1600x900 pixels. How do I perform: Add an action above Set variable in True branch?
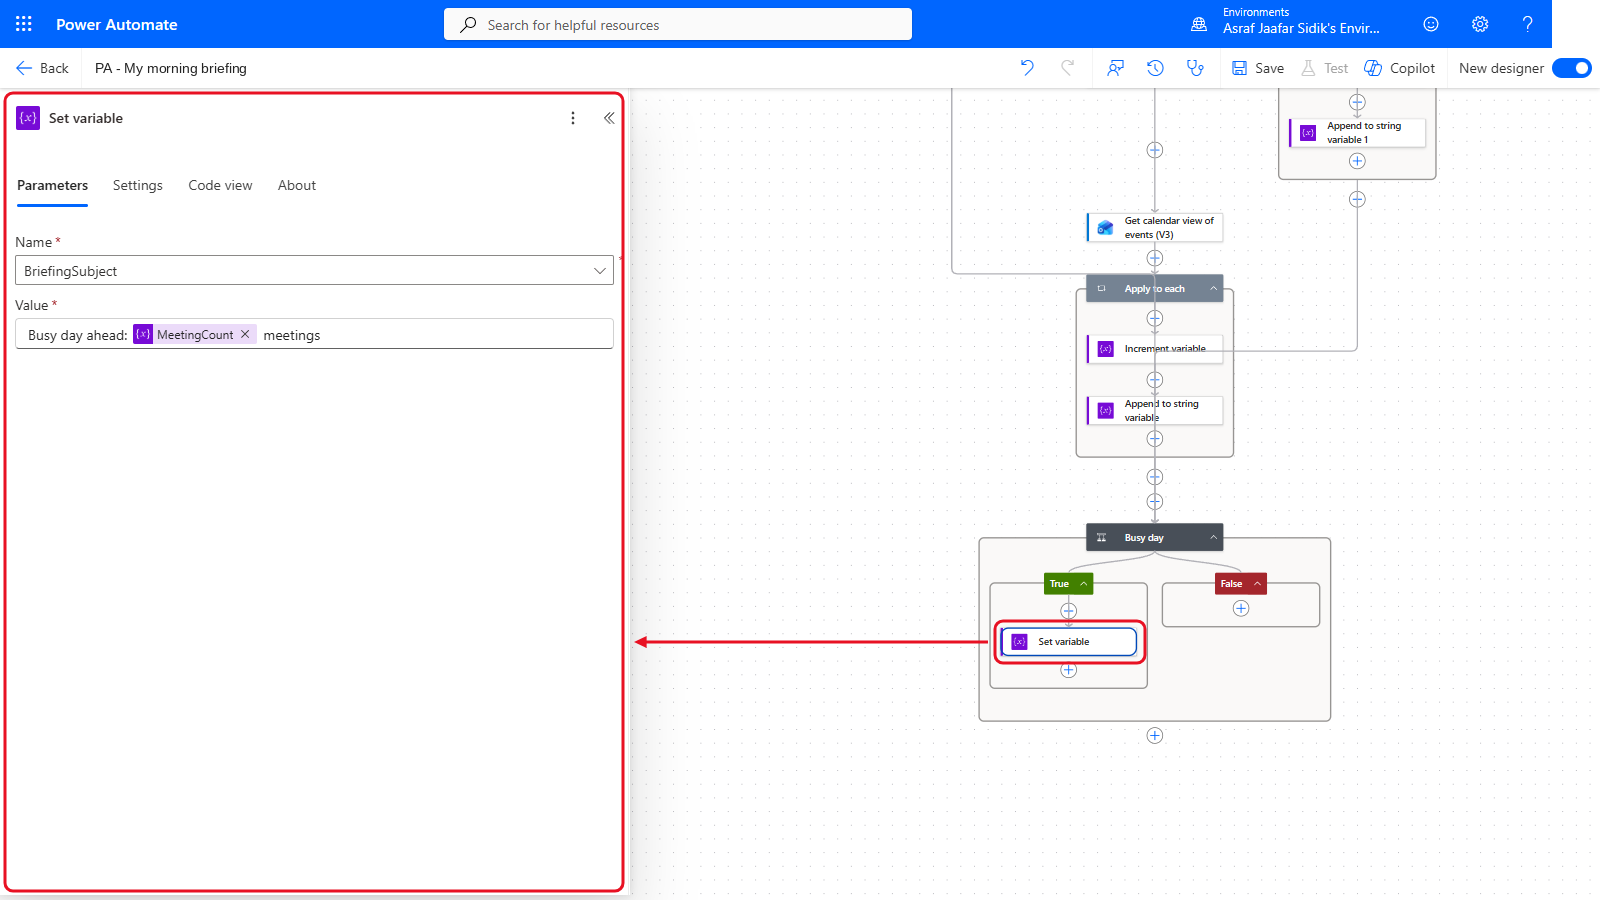pyautogui.click(x=1069, y=610)
